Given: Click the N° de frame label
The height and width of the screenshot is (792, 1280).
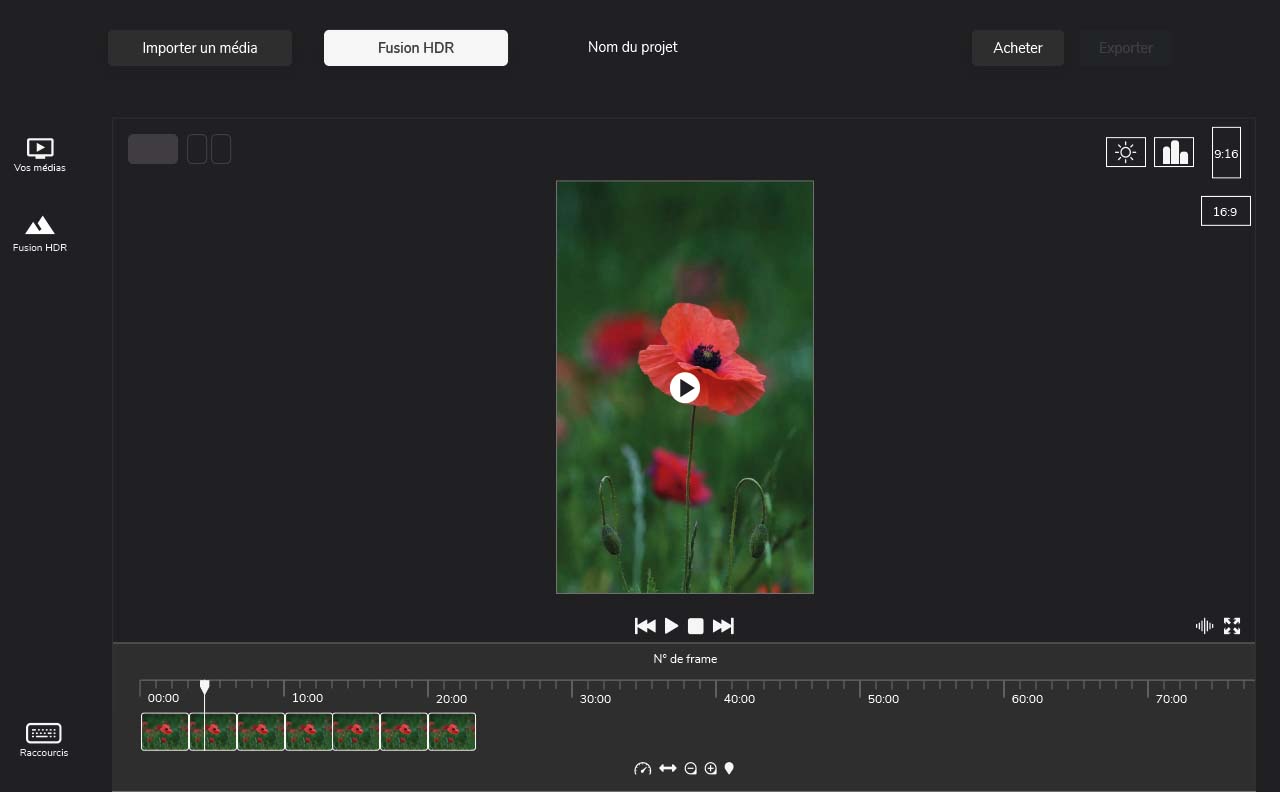Looking at the screenshot, I should 685,659.
